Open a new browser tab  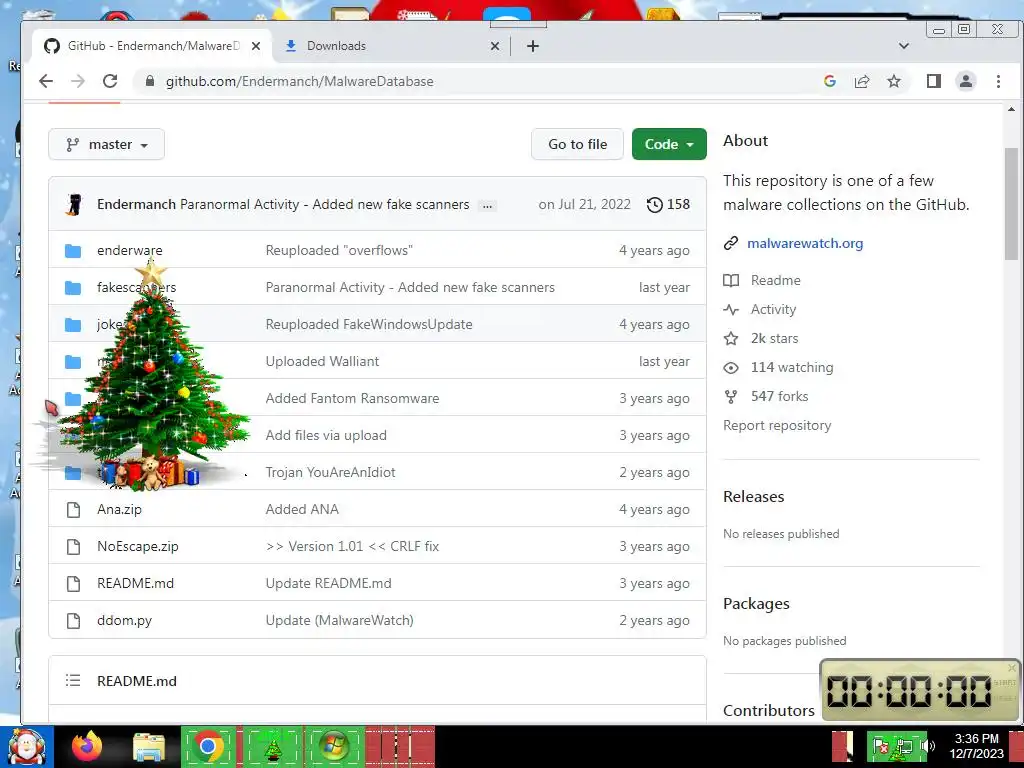pyautogui.click(x=533, y=46)
